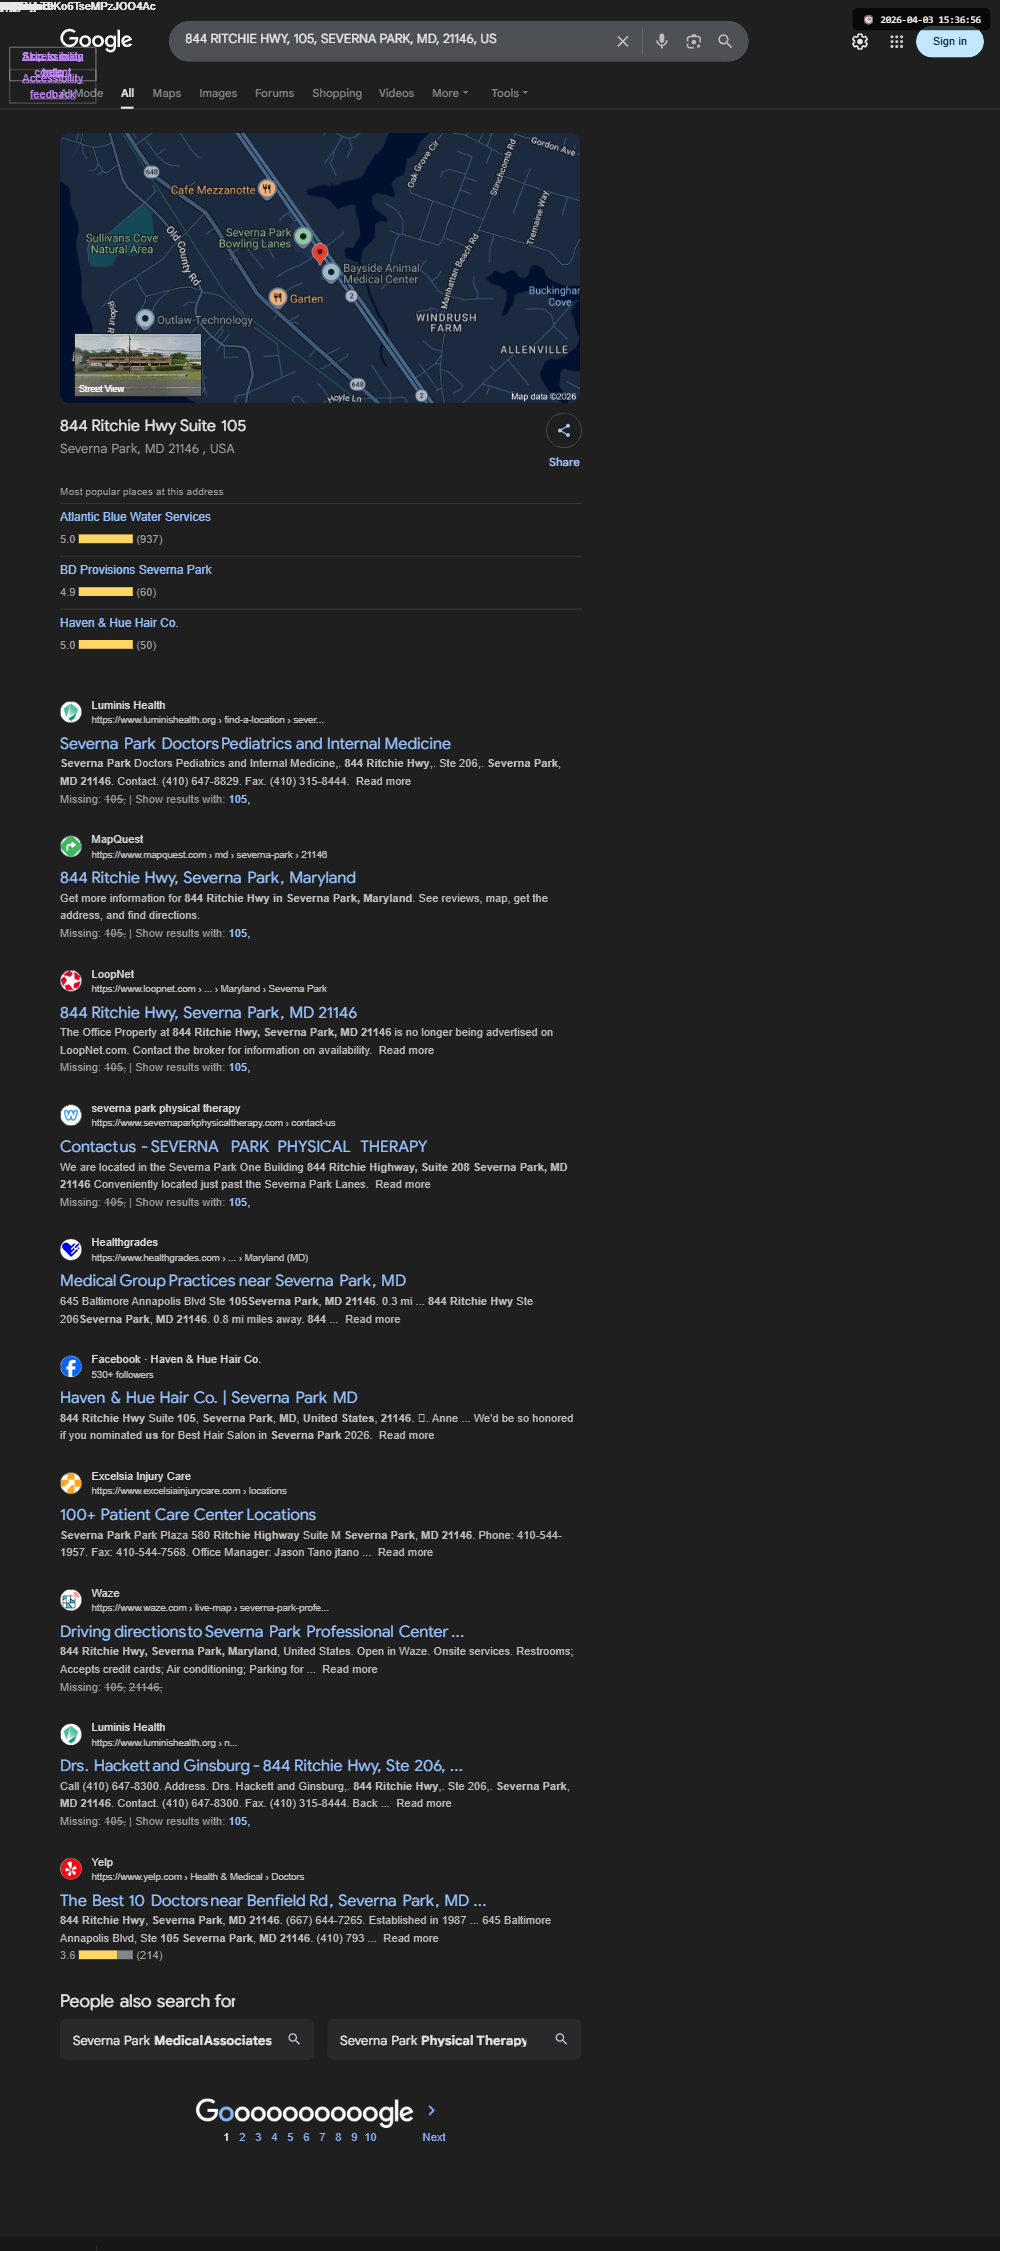1012x2251 pixels.
Task: Click Cafe Mezzanotte restaurant marker on map
Action: 267,189
